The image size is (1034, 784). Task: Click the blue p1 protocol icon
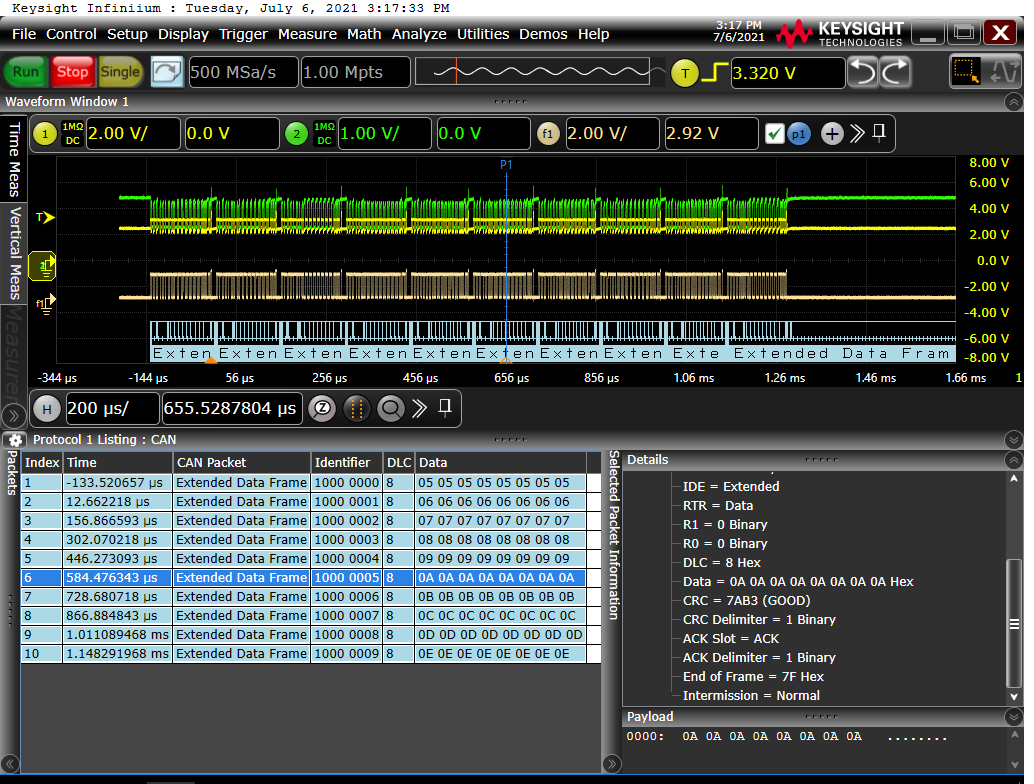point(799,135)
